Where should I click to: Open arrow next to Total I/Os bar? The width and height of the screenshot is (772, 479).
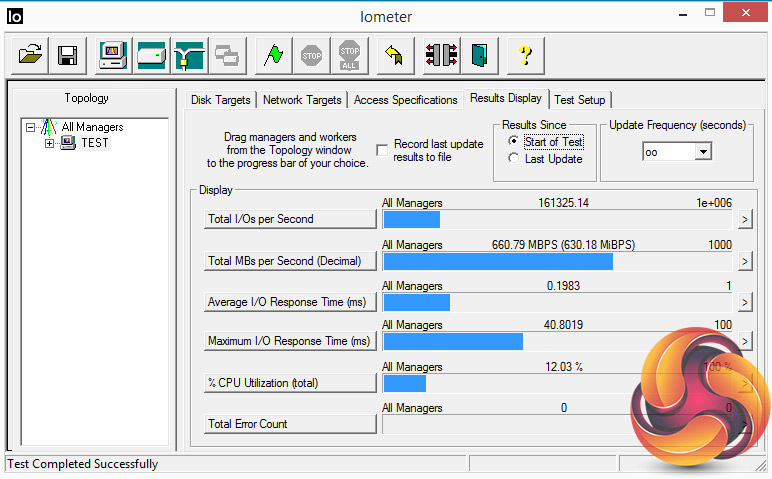click(x=744, y=219)
